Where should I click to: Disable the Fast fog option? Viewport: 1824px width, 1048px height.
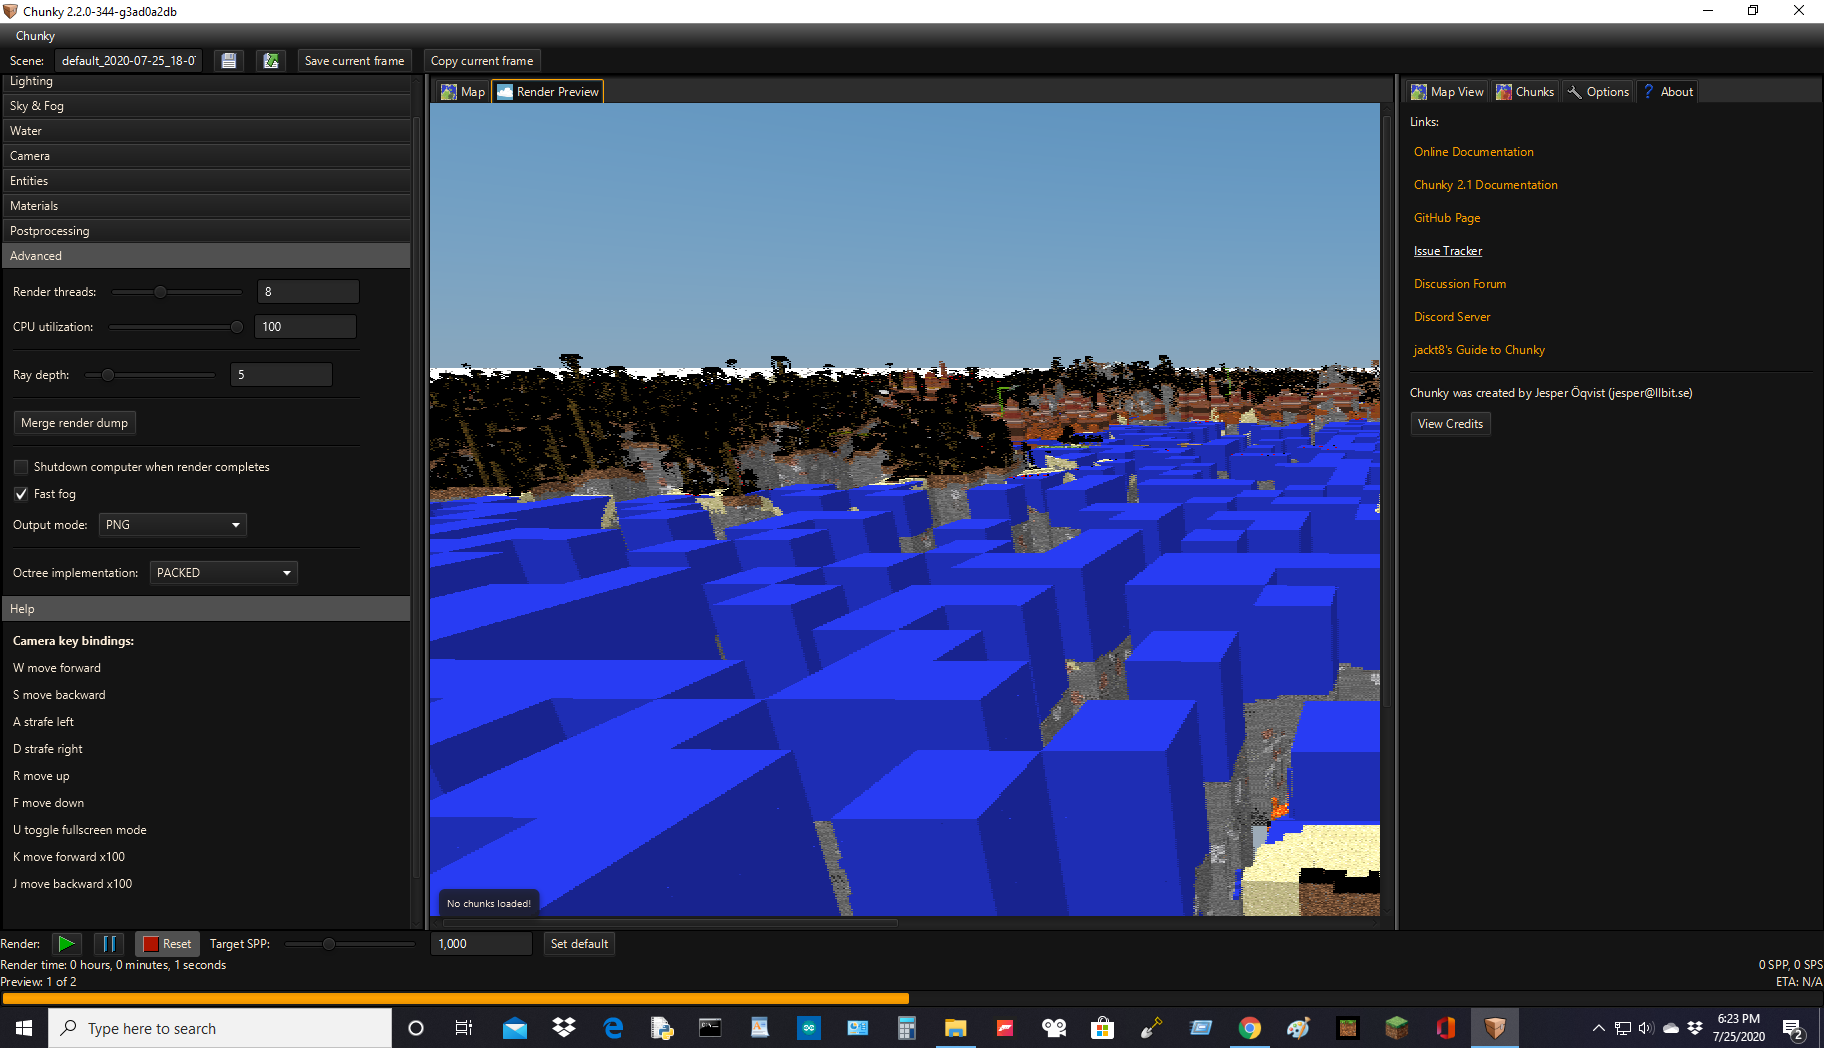coord(20,493)
